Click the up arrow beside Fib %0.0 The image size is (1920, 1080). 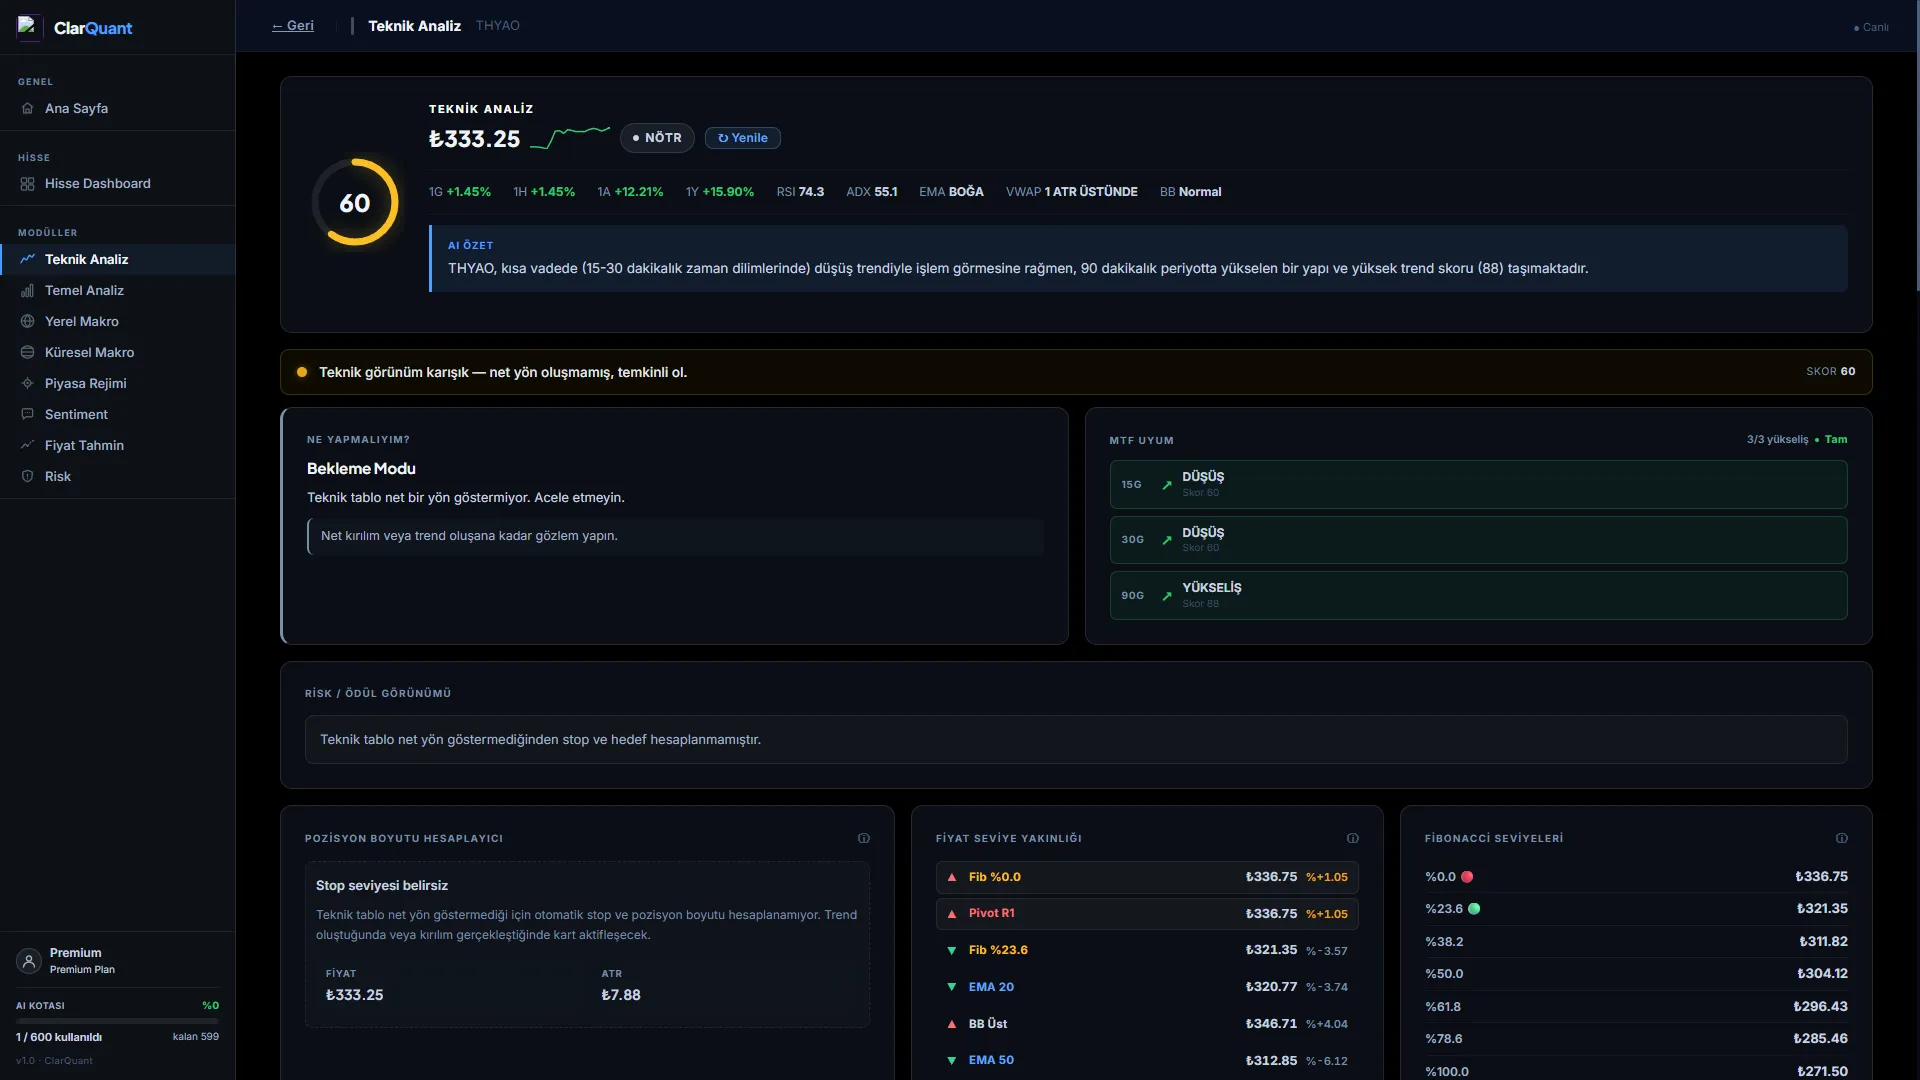coord(952,877)
